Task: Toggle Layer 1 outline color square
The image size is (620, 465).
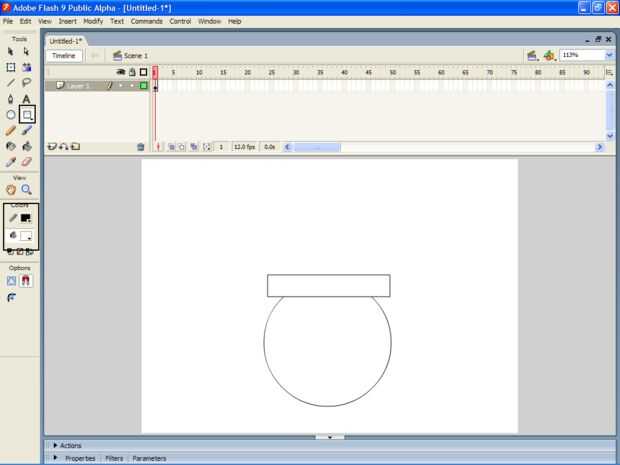Action: pyautogui.click(x=144, y=85)
